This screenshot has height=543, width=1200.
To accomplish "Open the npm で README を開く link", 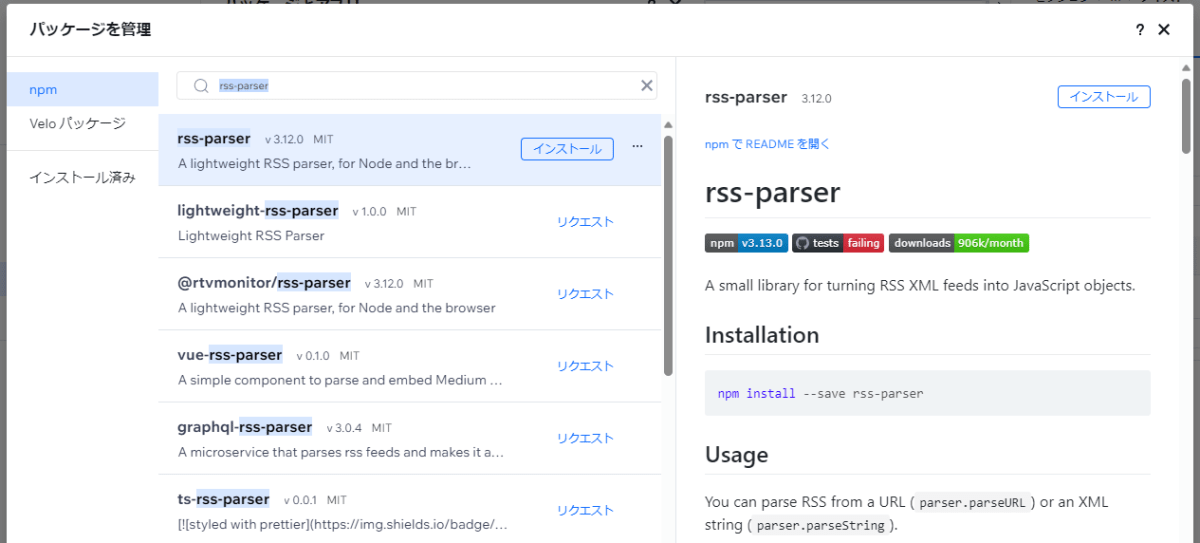I will click(767, 144).
